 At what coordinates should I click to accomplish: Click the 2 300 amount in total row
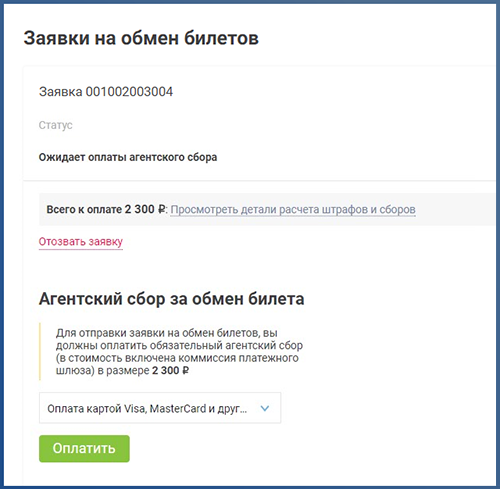(139, 209)
